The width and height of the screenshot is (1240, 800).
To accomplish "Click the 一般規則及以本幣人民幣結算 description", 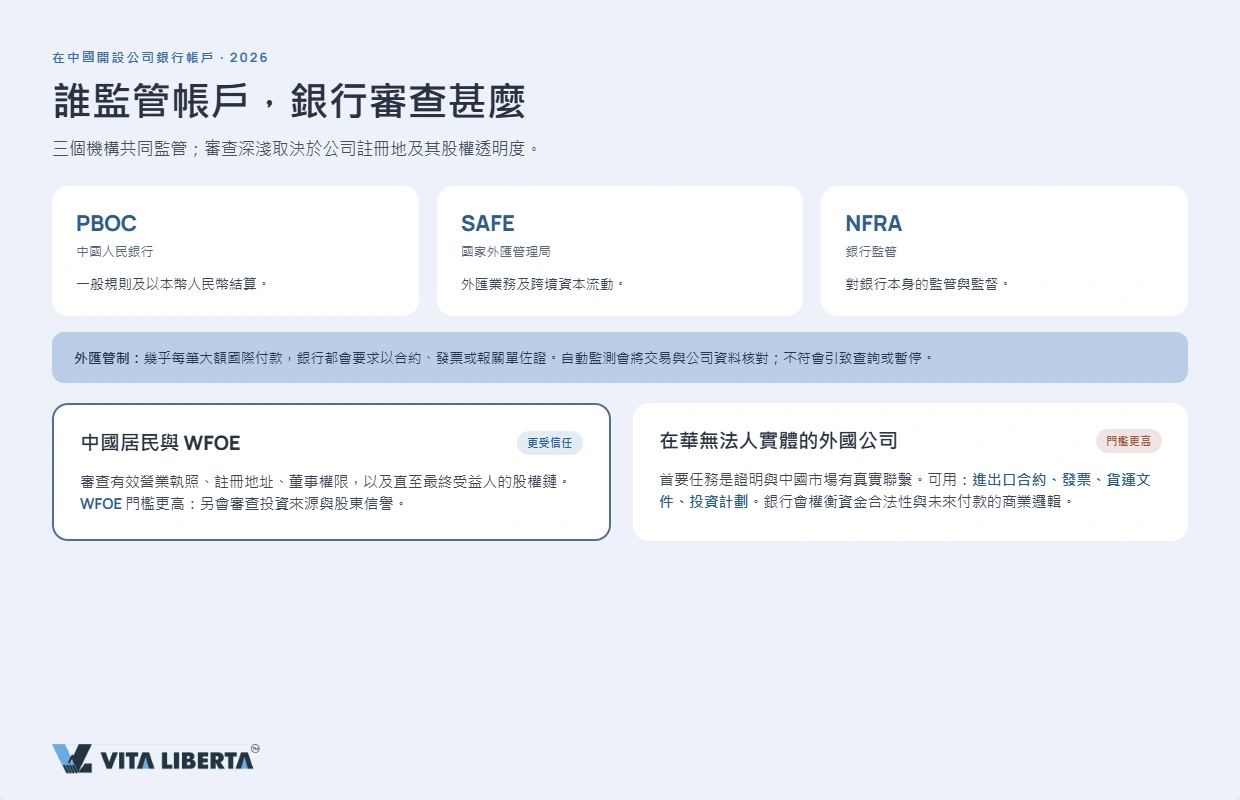I will click(173, 284).
